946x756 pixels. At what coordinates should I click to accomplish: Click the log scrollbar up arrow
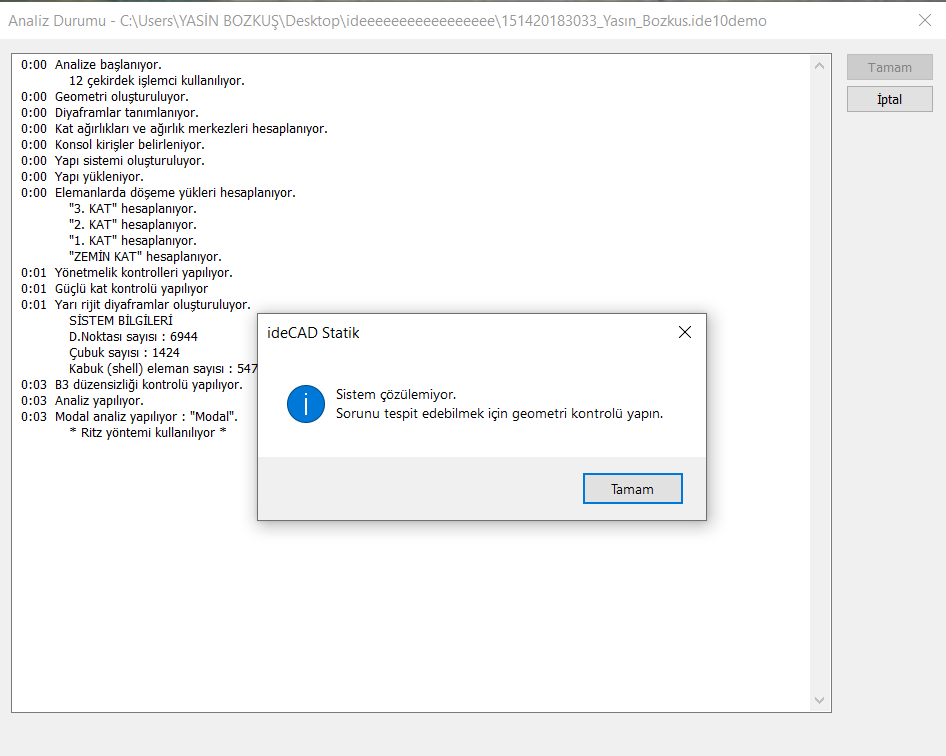point(819,66)
